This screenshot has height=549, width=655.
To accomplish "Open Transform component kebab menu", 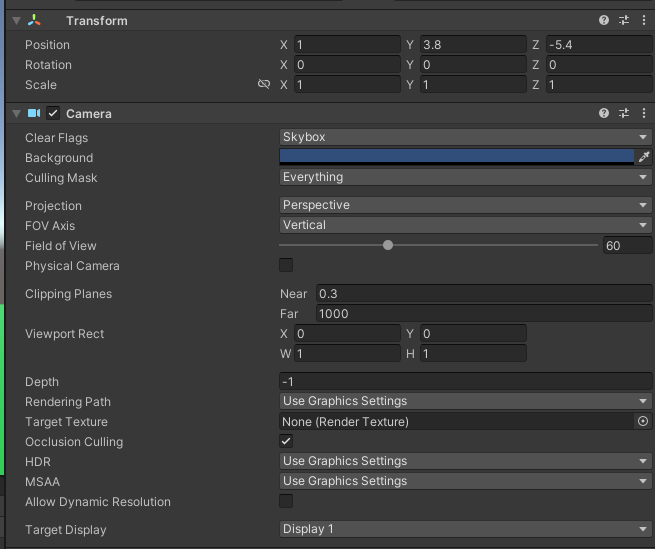I will tap(644, 20).
